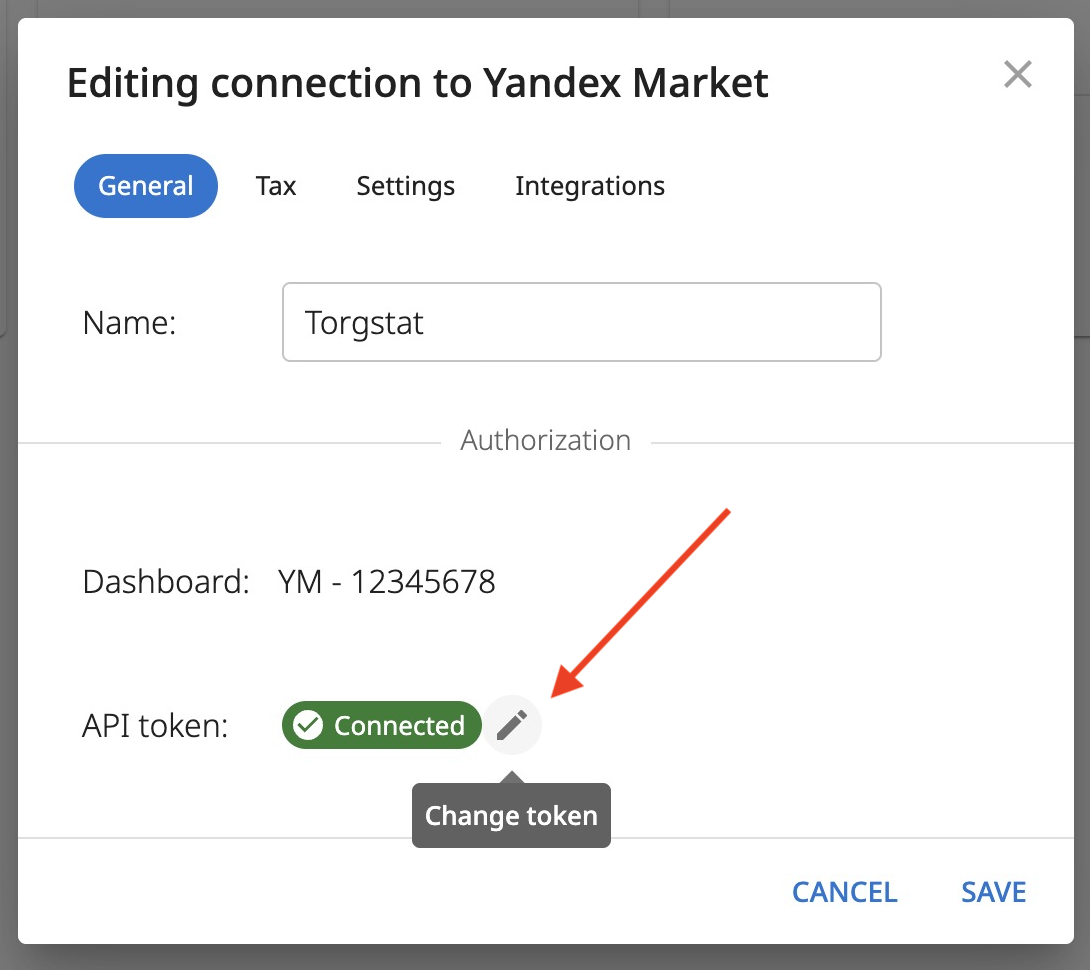
Task: Go to the Settings tab
Action: 405,186
